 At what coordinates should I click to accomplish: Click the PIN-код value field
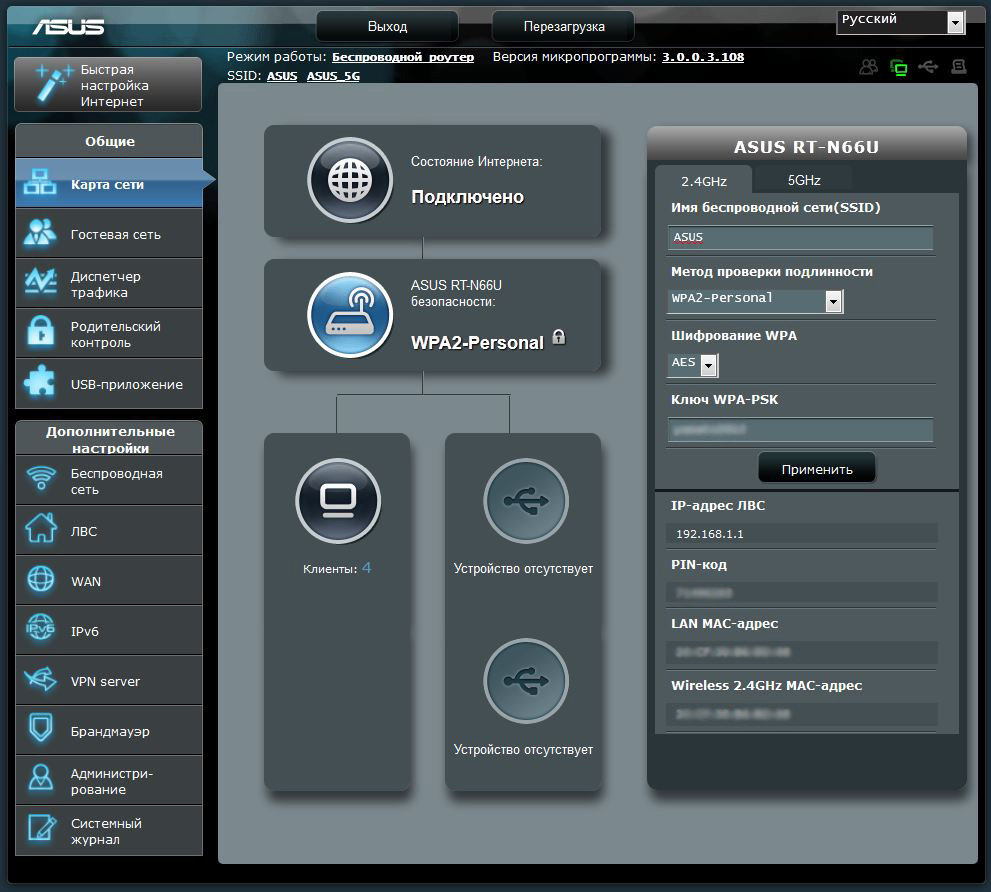[801, 593]
